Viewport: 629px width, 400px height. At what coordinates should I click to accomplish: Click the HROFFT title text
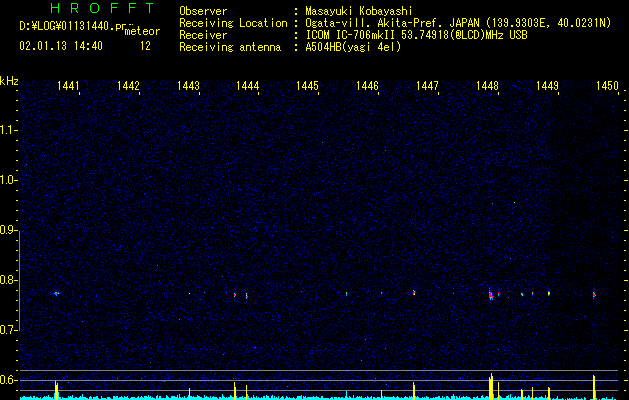coord(102,8)
